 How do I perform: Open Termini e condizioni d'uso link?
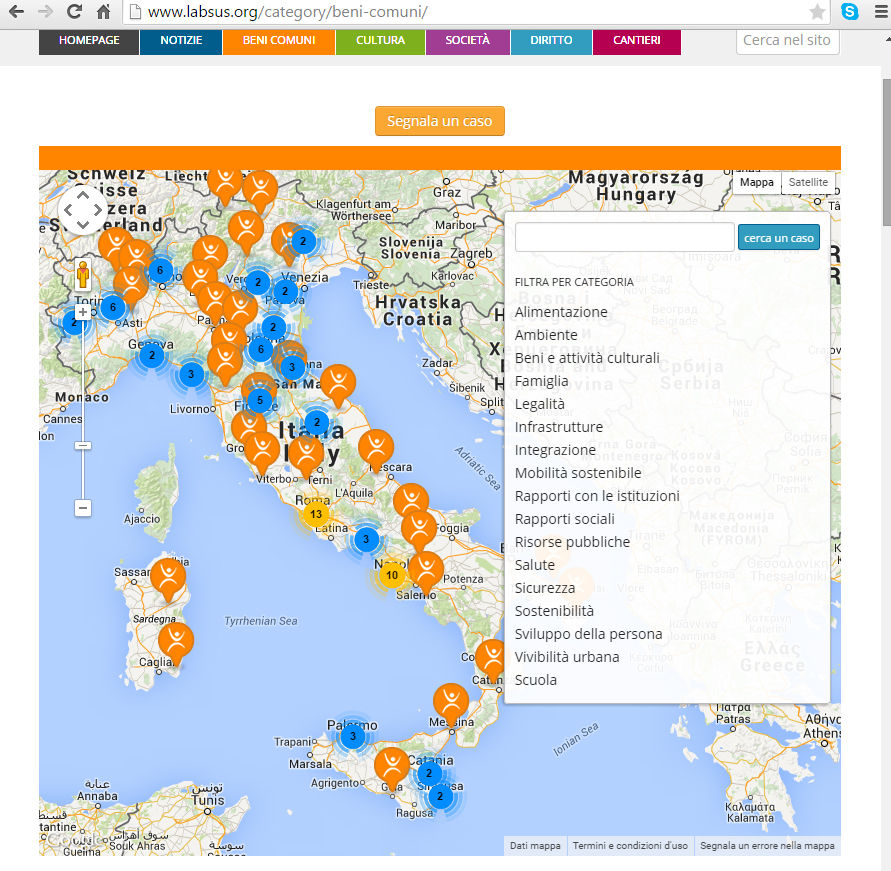pos(630,846)
